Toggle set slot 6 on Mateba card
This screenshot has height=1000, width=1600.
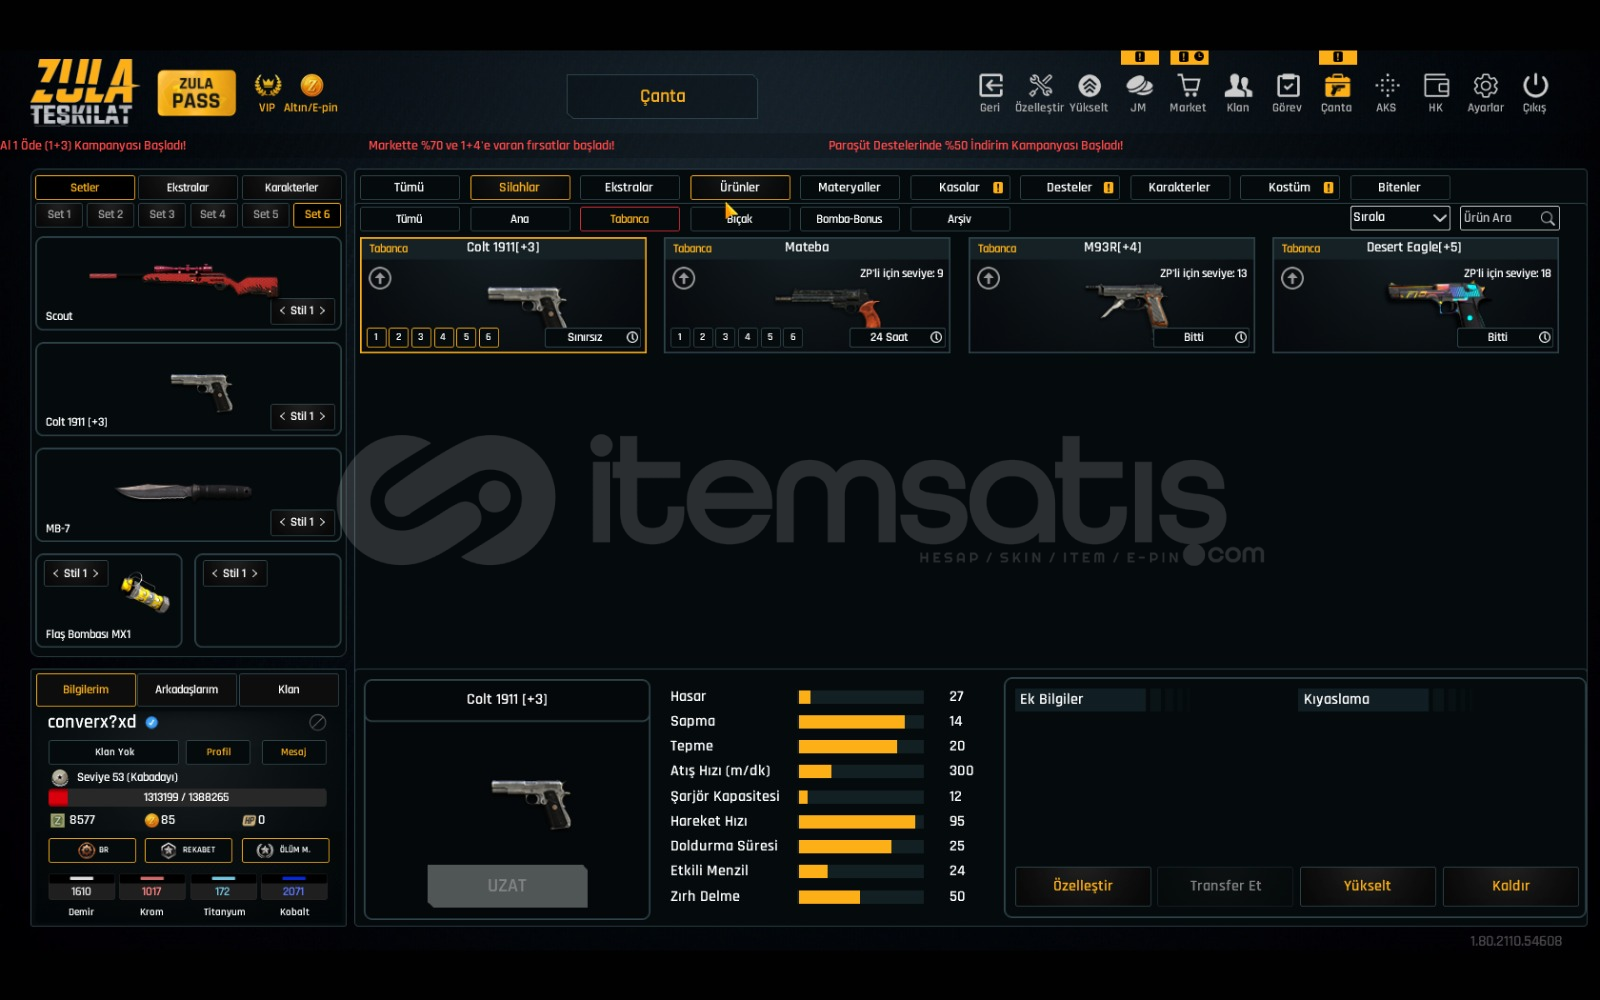[x=793, y=337]
